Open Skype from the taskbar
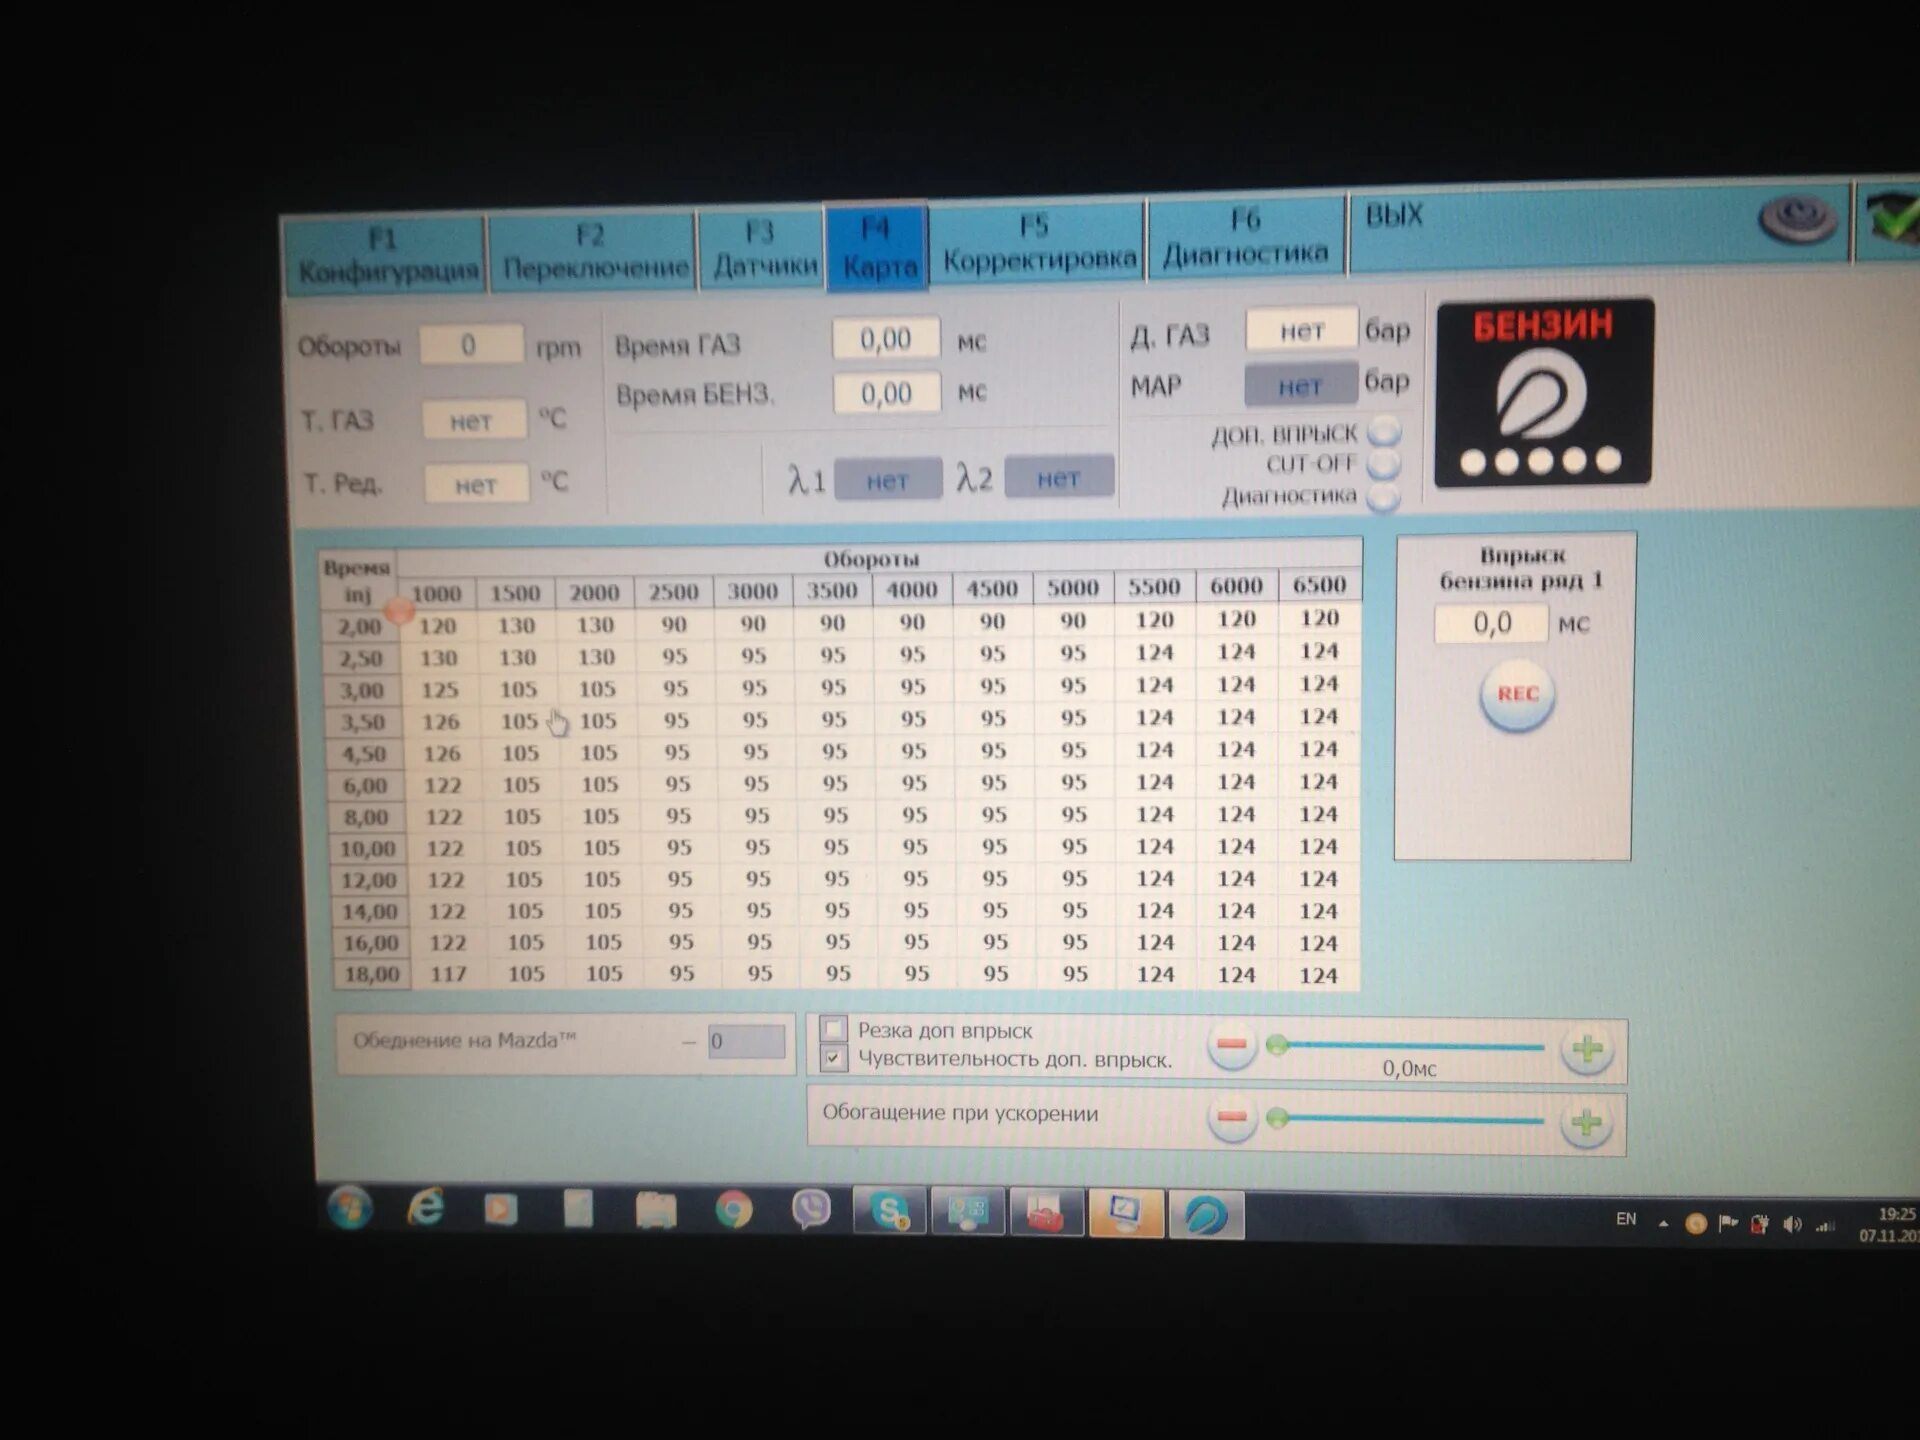The width and height of the screenshot is (1920, 1440). pos(888,1212)
